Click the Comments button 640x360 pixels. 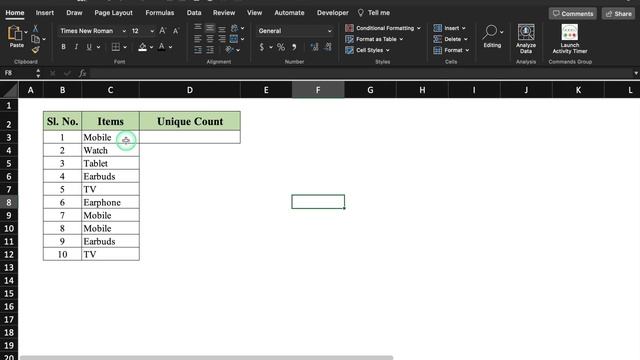pyautogui.click(x=573, y=13)
